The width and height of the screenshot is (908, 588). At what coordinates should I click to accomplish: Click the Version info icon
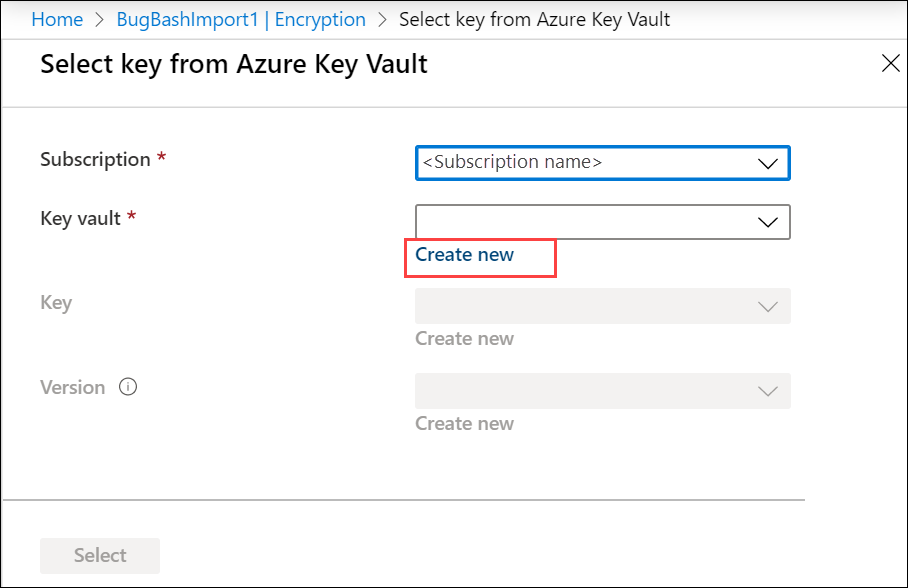coord(128,387)
